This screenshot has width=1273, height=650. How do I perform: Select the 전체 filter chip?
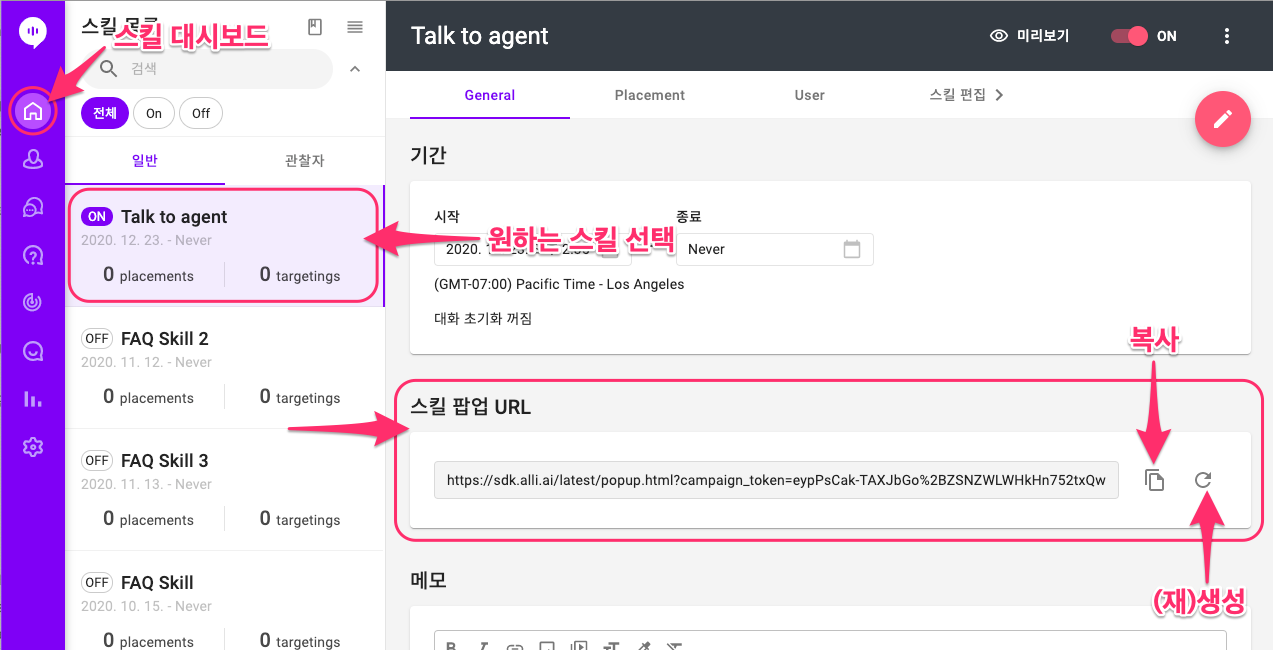[x=104, y=113]
